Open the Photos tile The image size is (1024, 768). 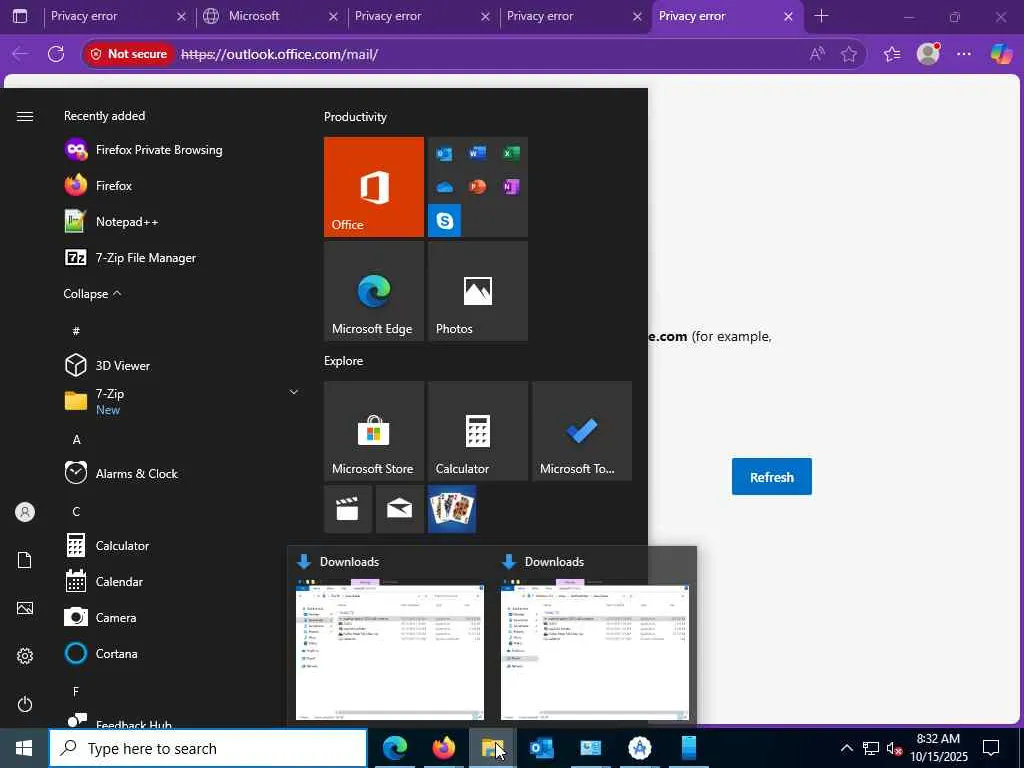477,291
